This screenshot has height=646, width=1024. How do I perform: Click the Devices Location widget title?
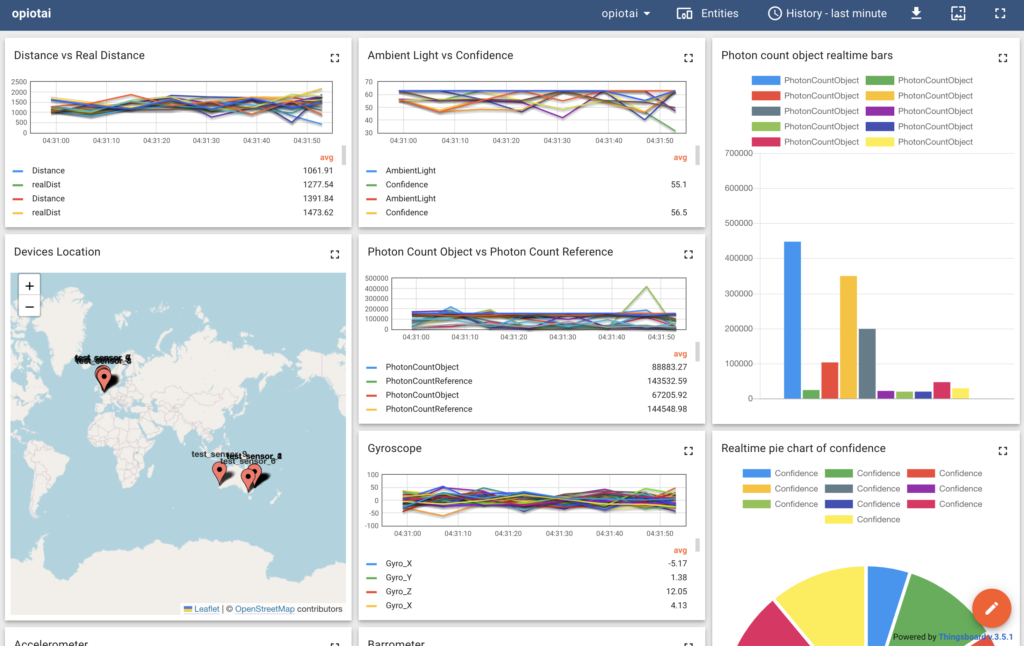(57, 252)
